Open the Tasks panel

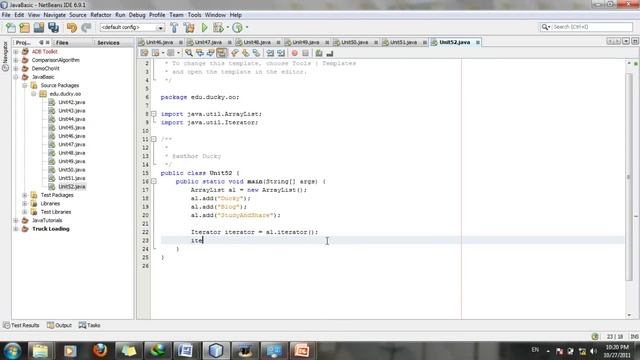point(89,325)
